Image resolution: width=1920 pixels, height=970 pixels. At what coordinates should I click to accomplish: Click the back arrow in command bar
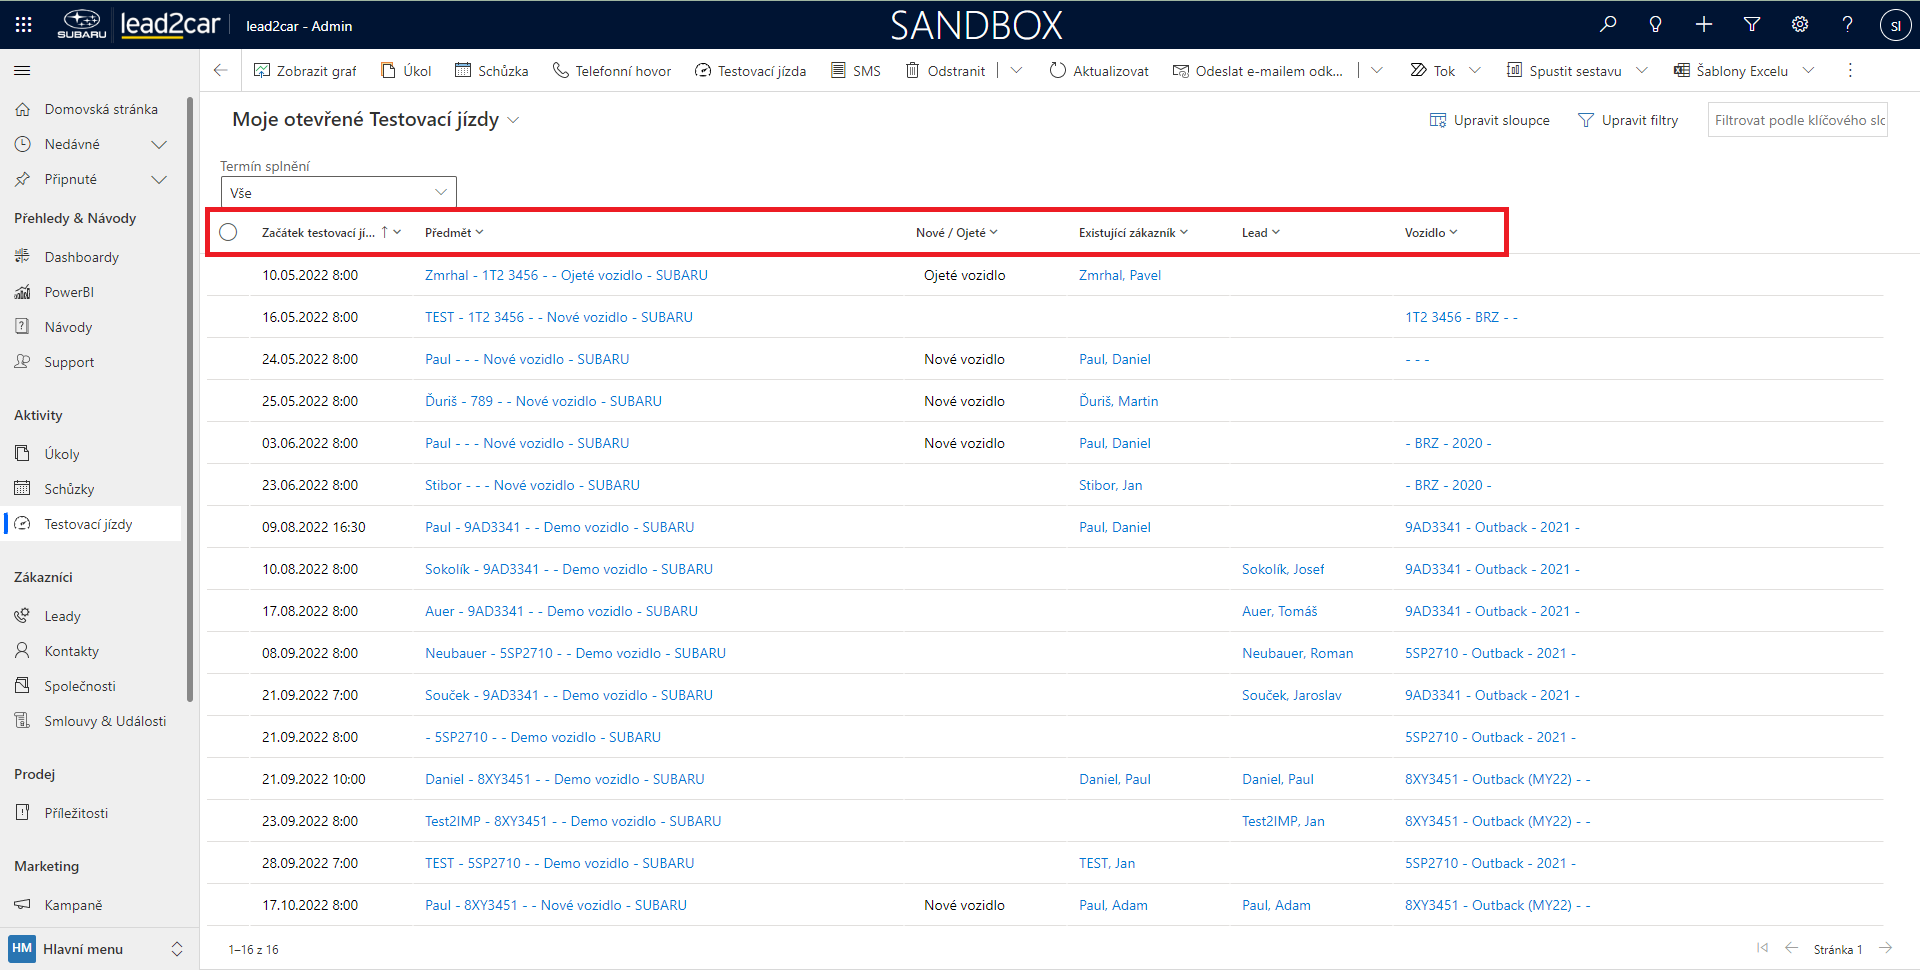[221, 71]
